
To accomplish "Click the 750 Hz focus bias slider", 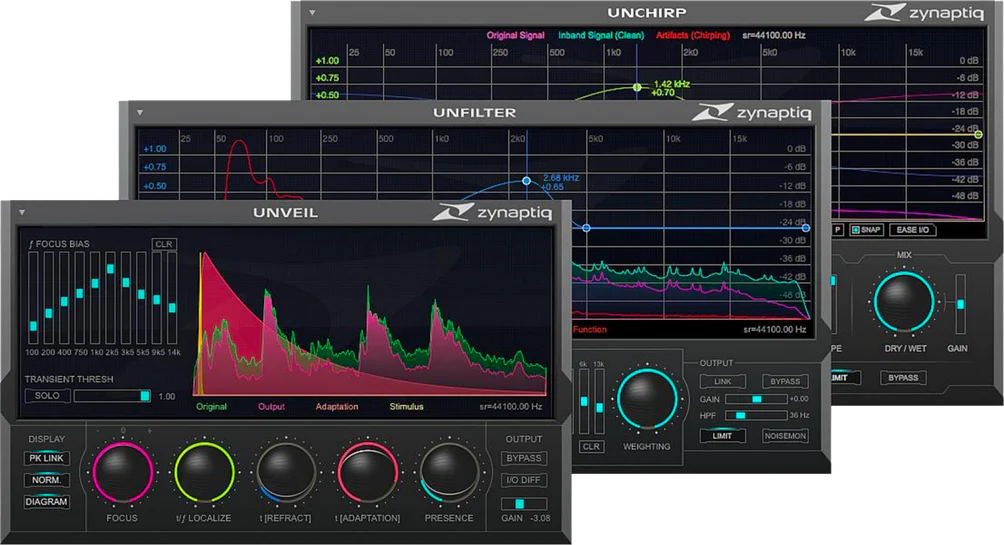I will (79, 298).
